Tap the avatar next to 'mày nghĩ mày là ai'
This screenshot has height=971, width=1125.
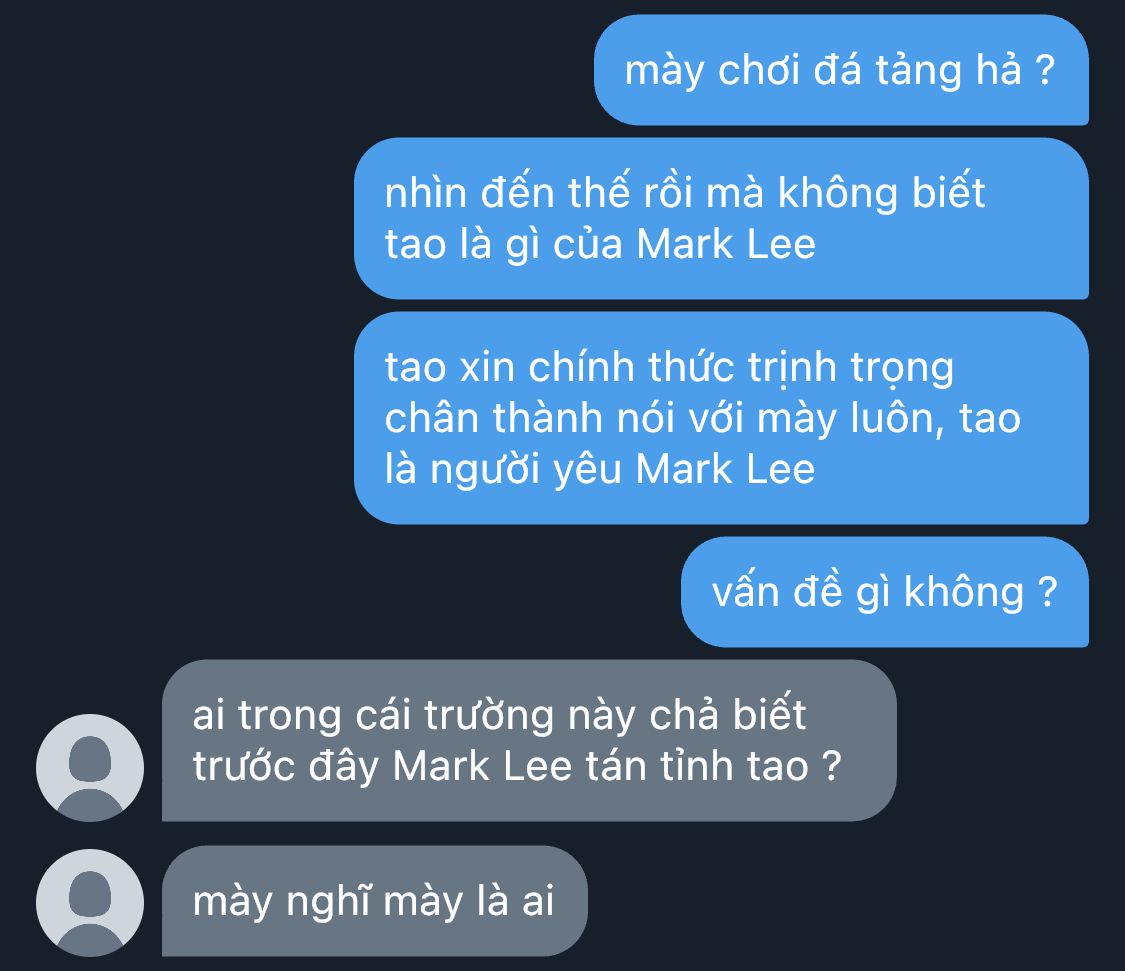pyautogui.click(x=90, y=903)
